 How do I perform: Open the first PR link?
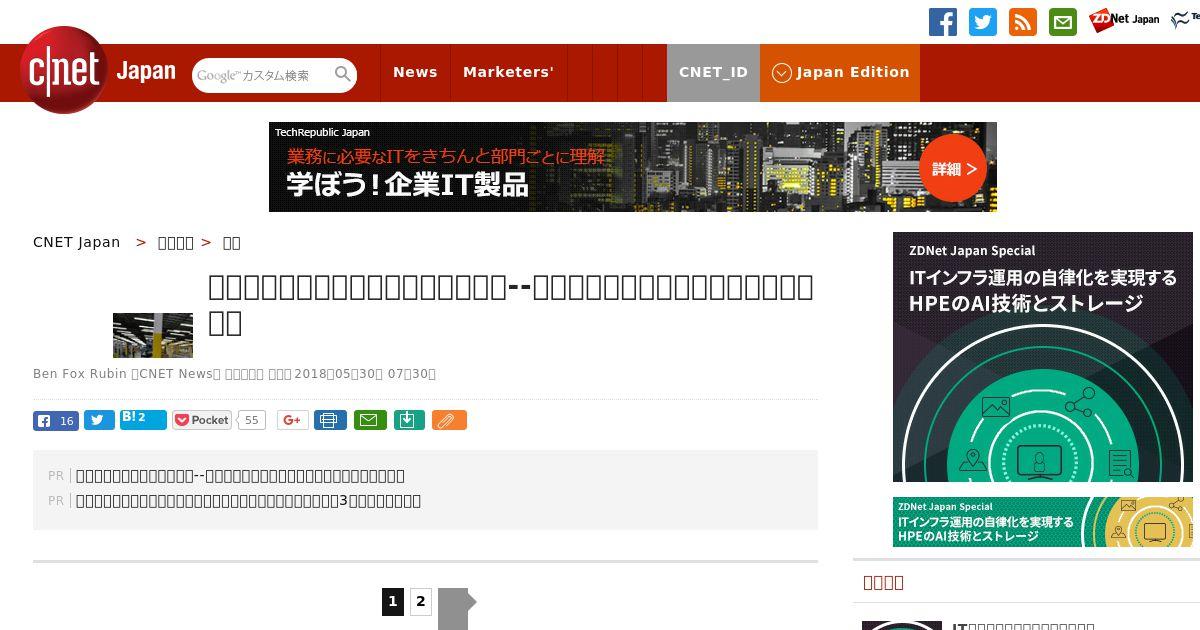pos(240,476)
